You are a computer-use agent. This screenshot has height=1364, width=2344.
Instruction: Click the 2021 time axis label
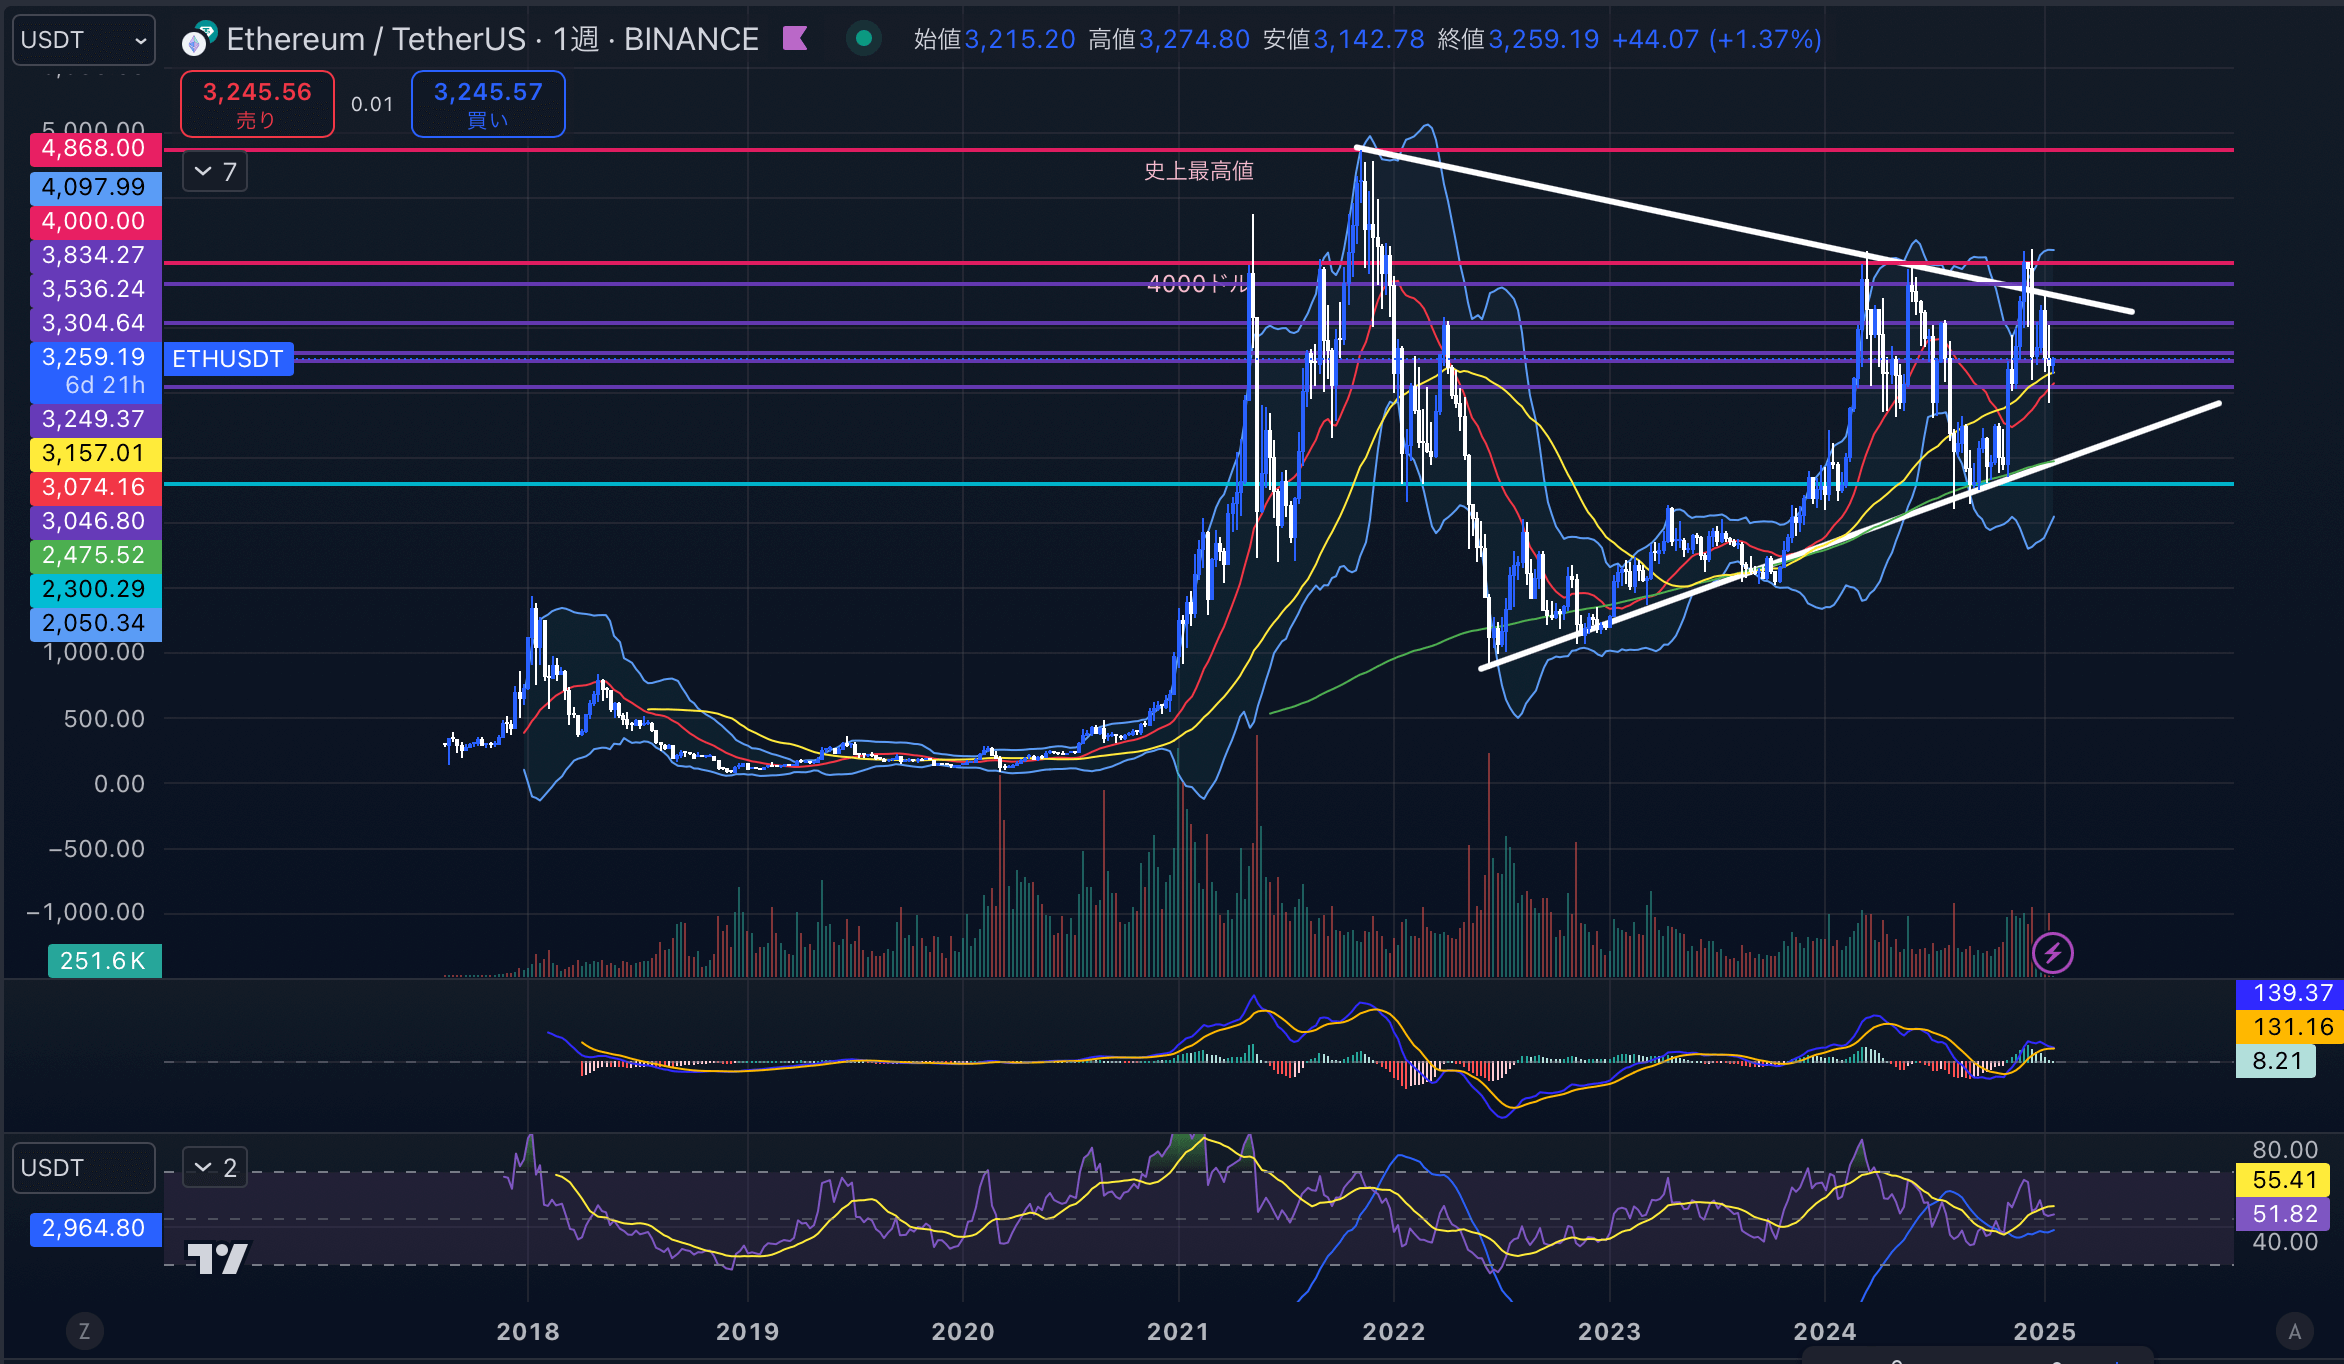(x=1178, y=1332)
